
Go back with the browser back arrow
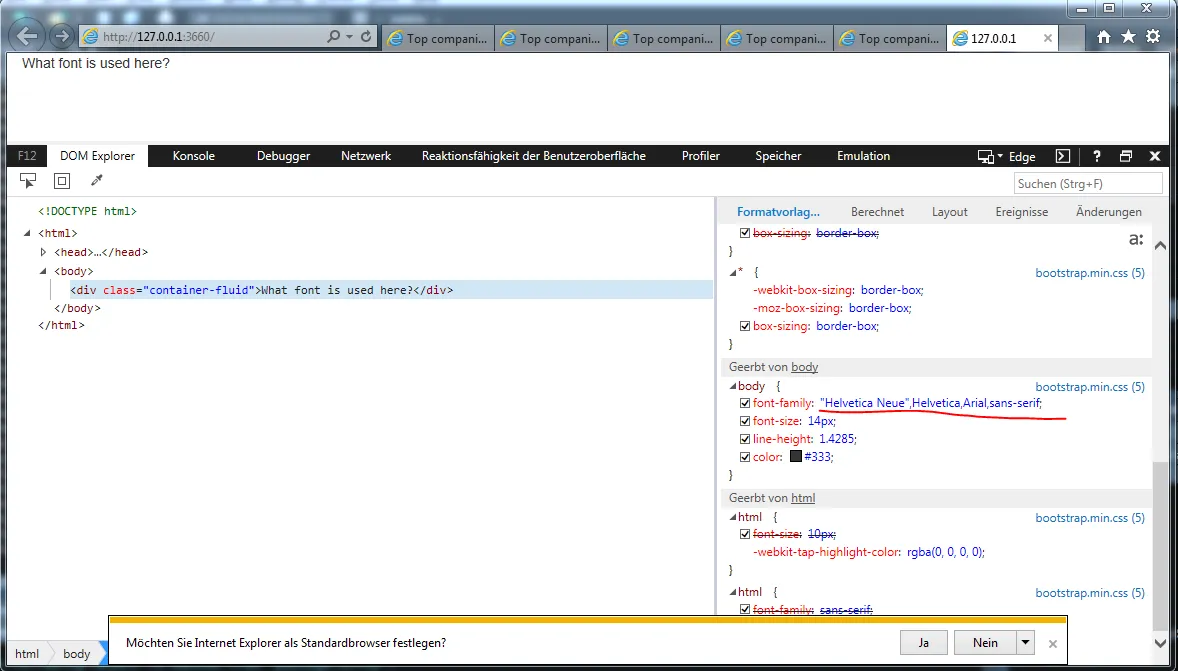pos(26,35)
